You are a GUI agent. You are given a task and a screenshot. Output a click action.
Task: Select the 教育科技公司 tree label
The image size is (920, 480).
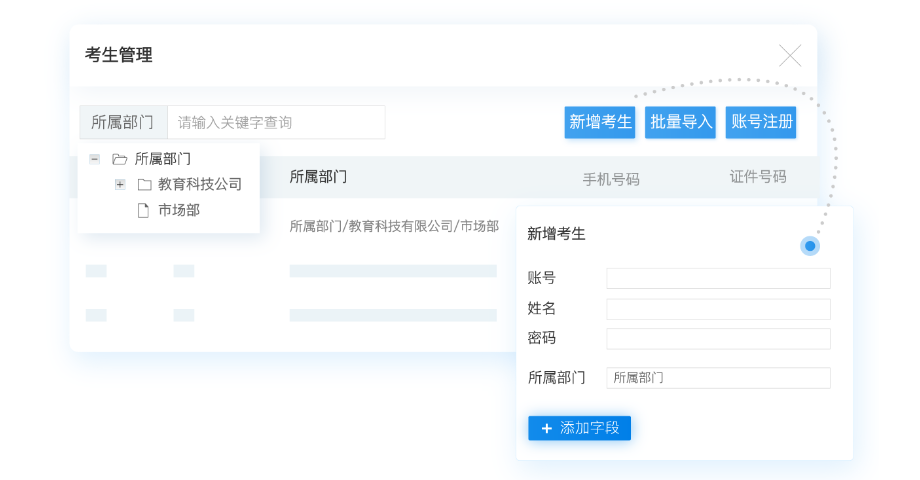coord(200,184)
